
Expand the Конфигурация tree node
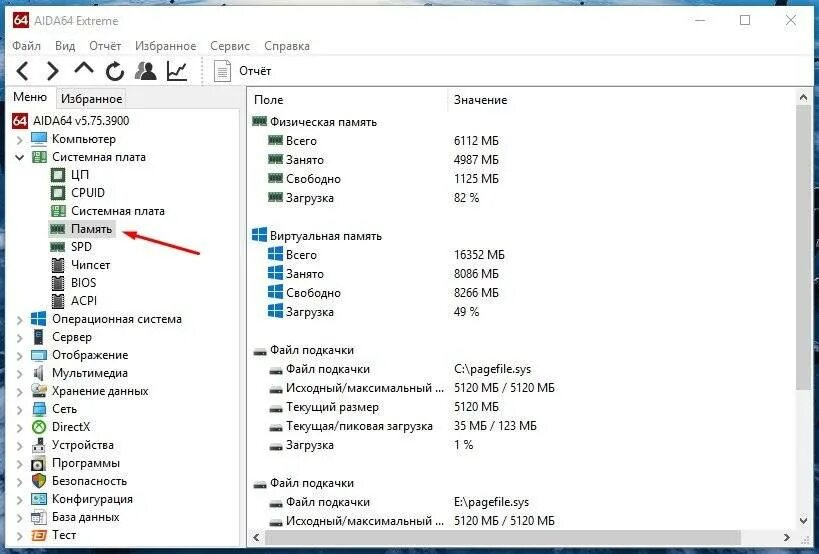(x=19, y=500)
